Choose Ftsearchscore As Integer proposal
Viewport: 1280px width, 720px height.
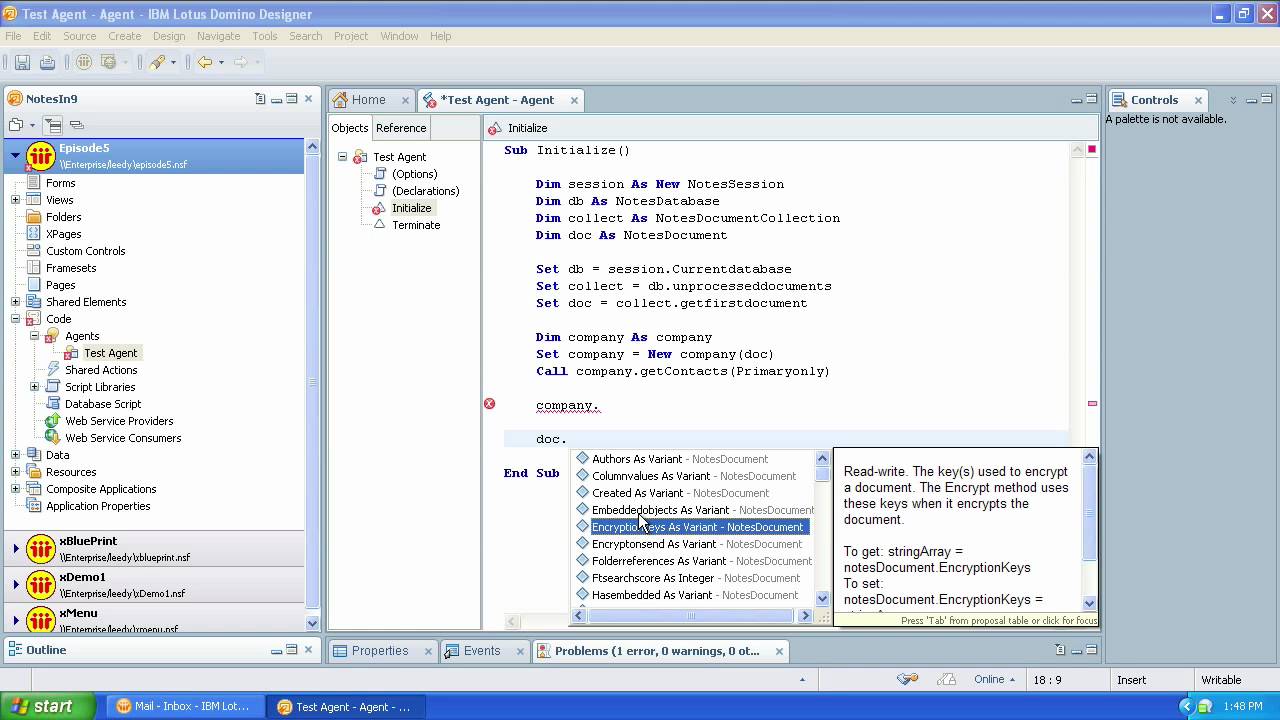[x=696, y=578]
